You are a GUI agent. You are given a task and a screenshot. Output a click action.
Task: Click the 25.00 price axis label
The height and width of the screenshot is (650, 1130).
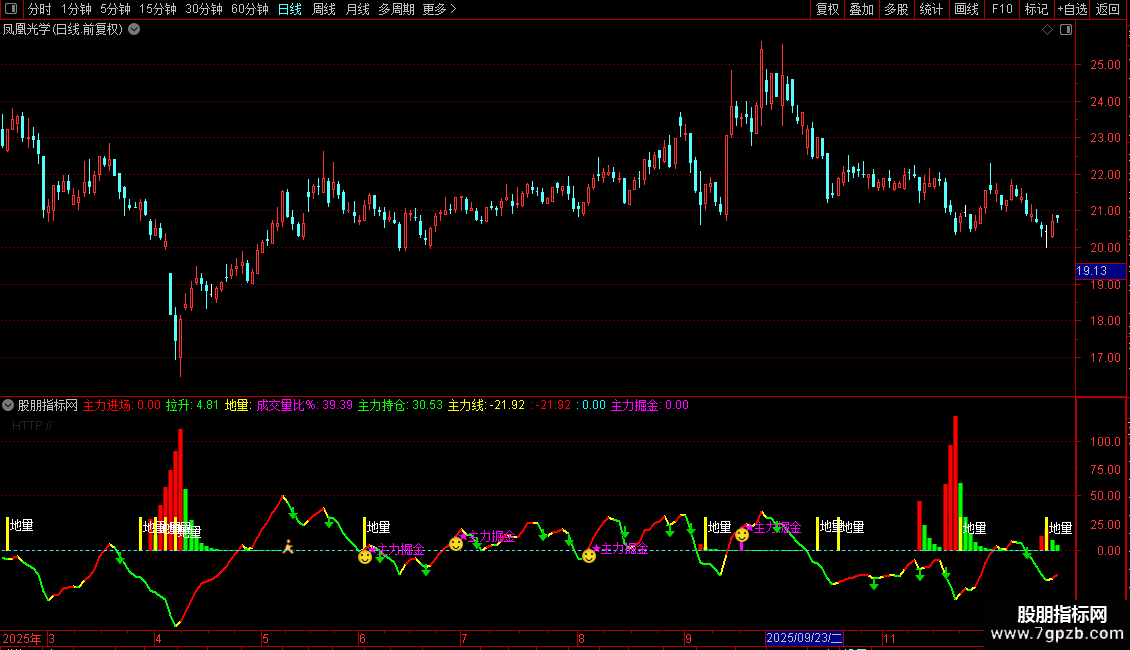click(1105, 65)
